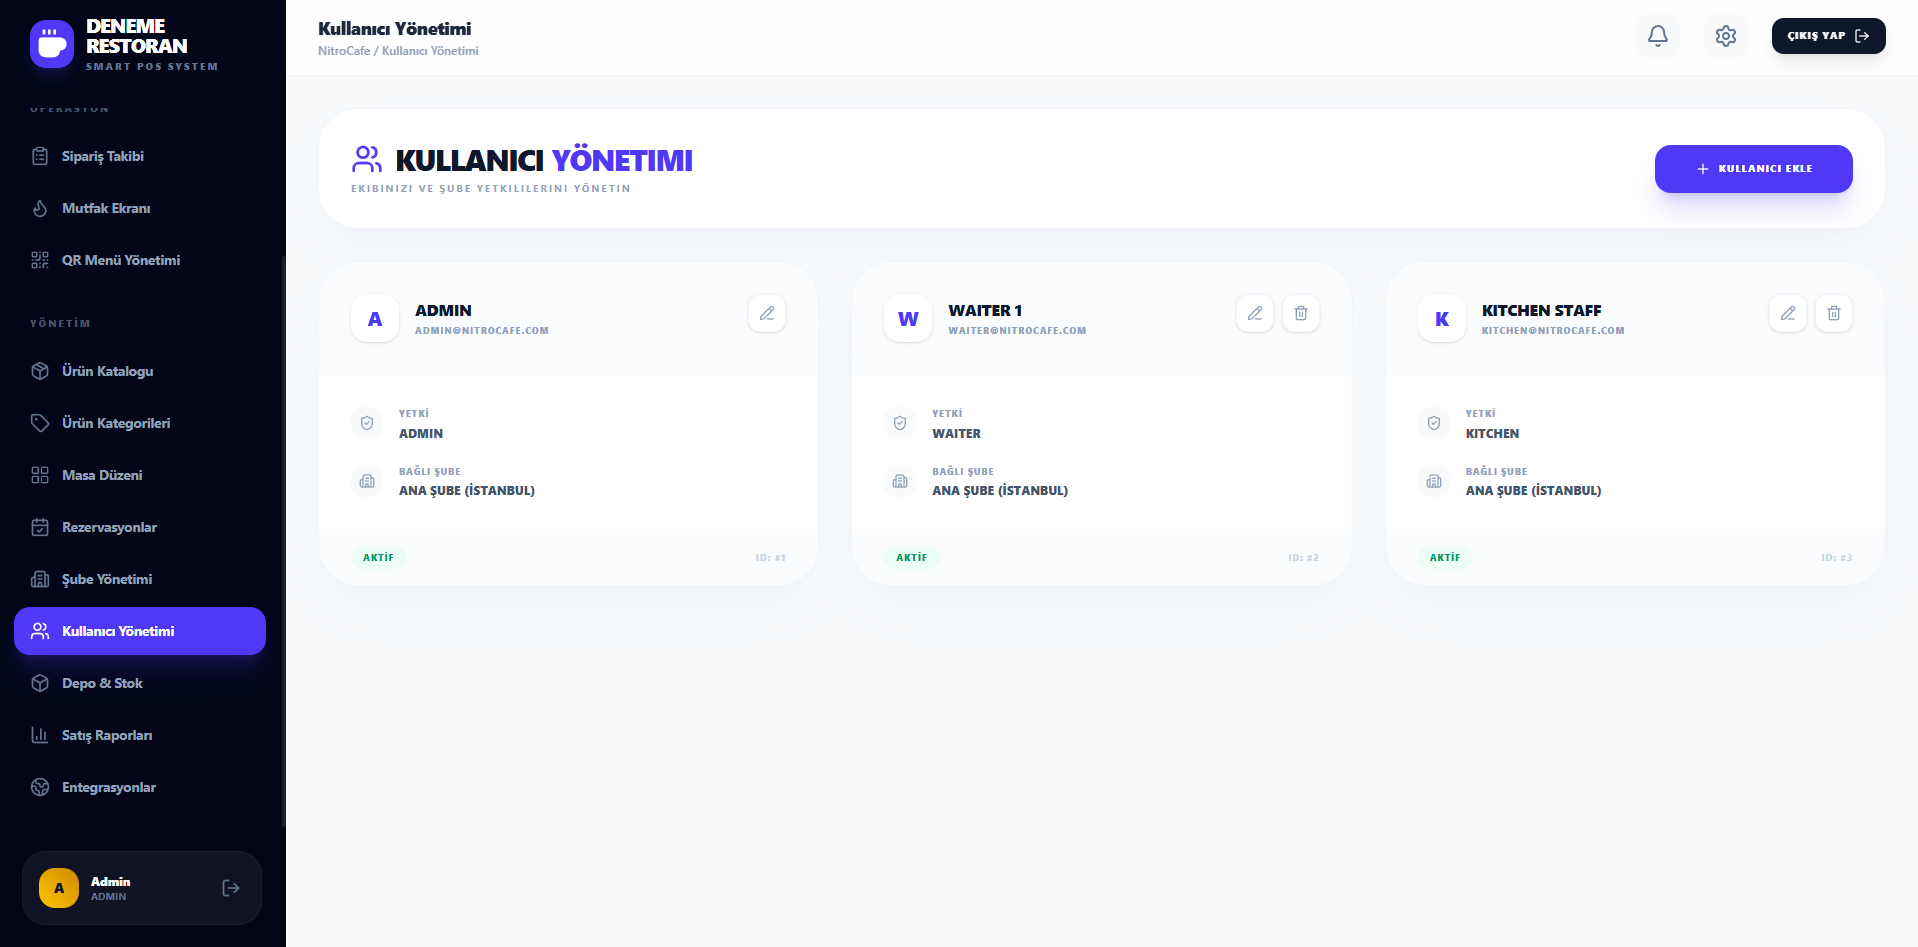Delete the Kitchen Staff user

[x=1833, y=313]
